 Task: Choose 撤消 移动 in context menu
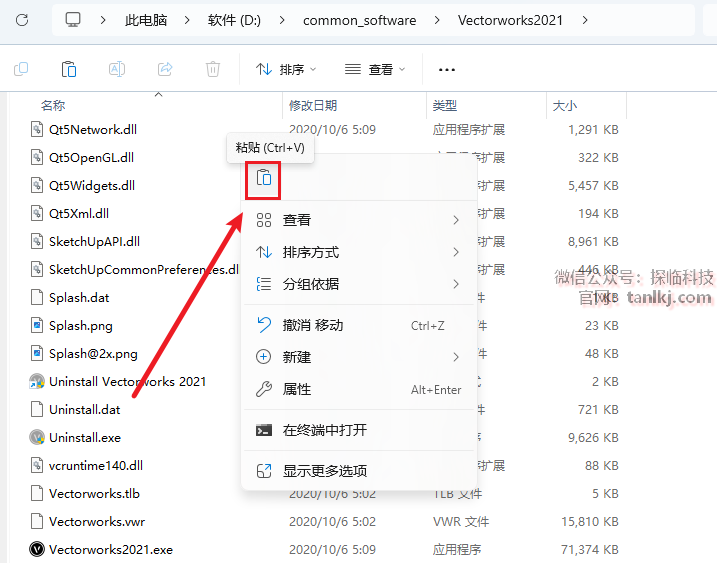click(358, 325)
